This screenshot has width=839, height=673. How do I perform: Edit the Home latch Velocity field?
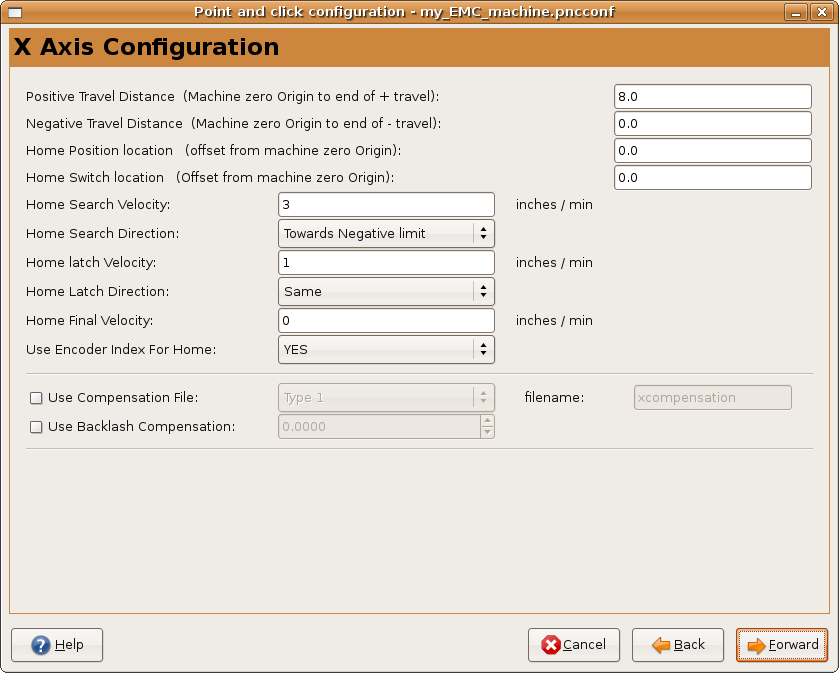click(x=386, y=263)
